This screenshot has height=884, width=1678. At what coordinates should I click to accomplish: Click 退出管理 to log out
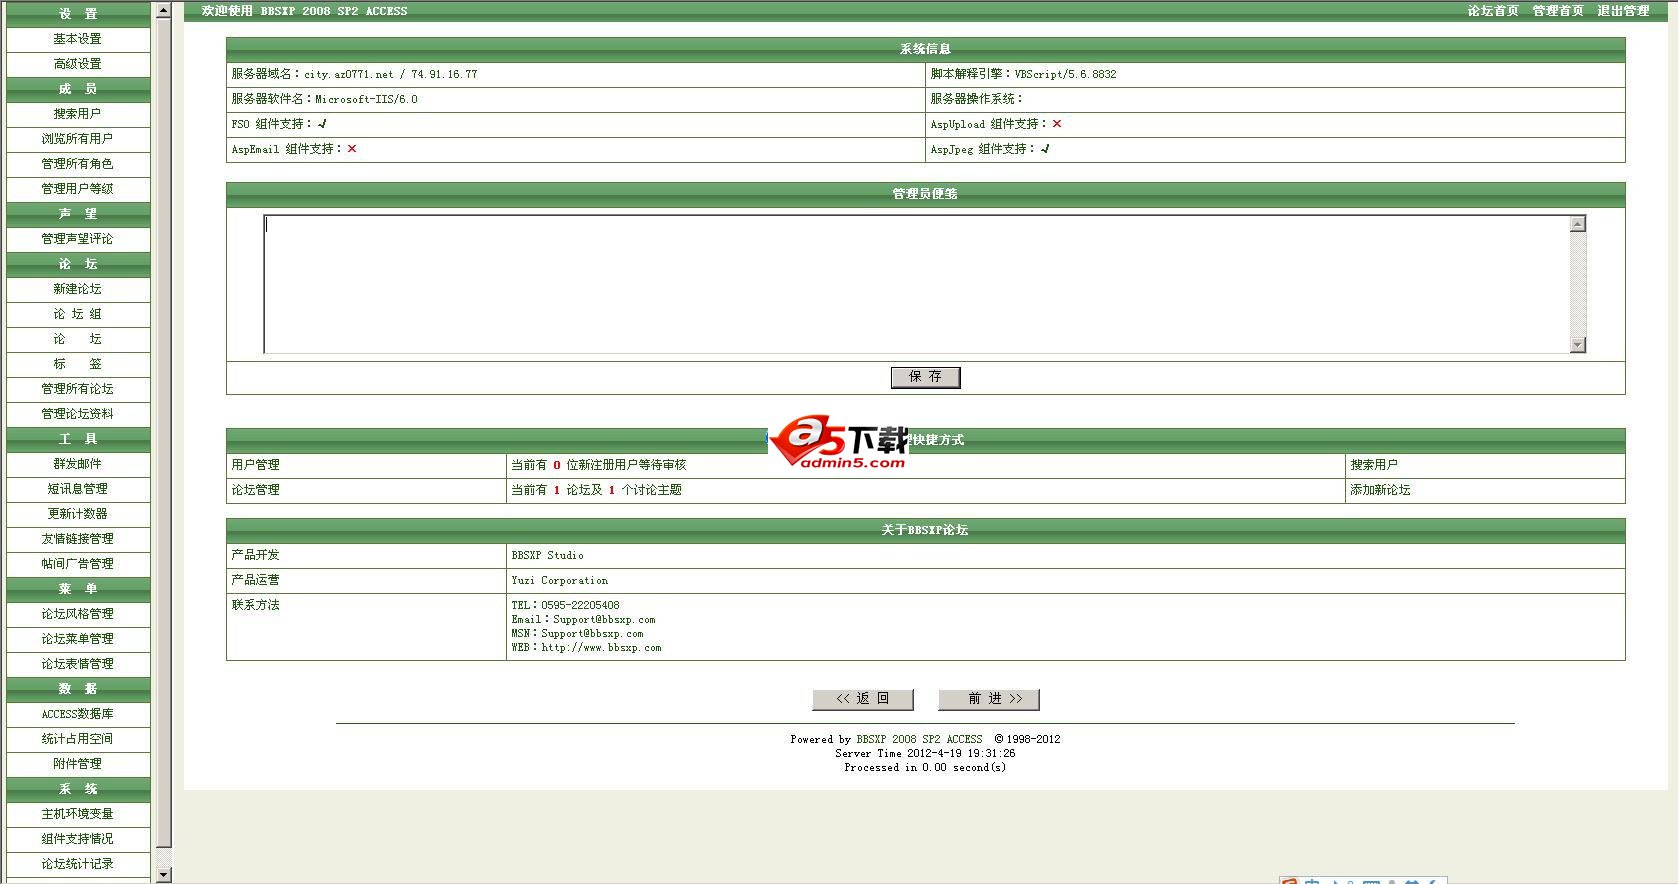coord(1623,11)
